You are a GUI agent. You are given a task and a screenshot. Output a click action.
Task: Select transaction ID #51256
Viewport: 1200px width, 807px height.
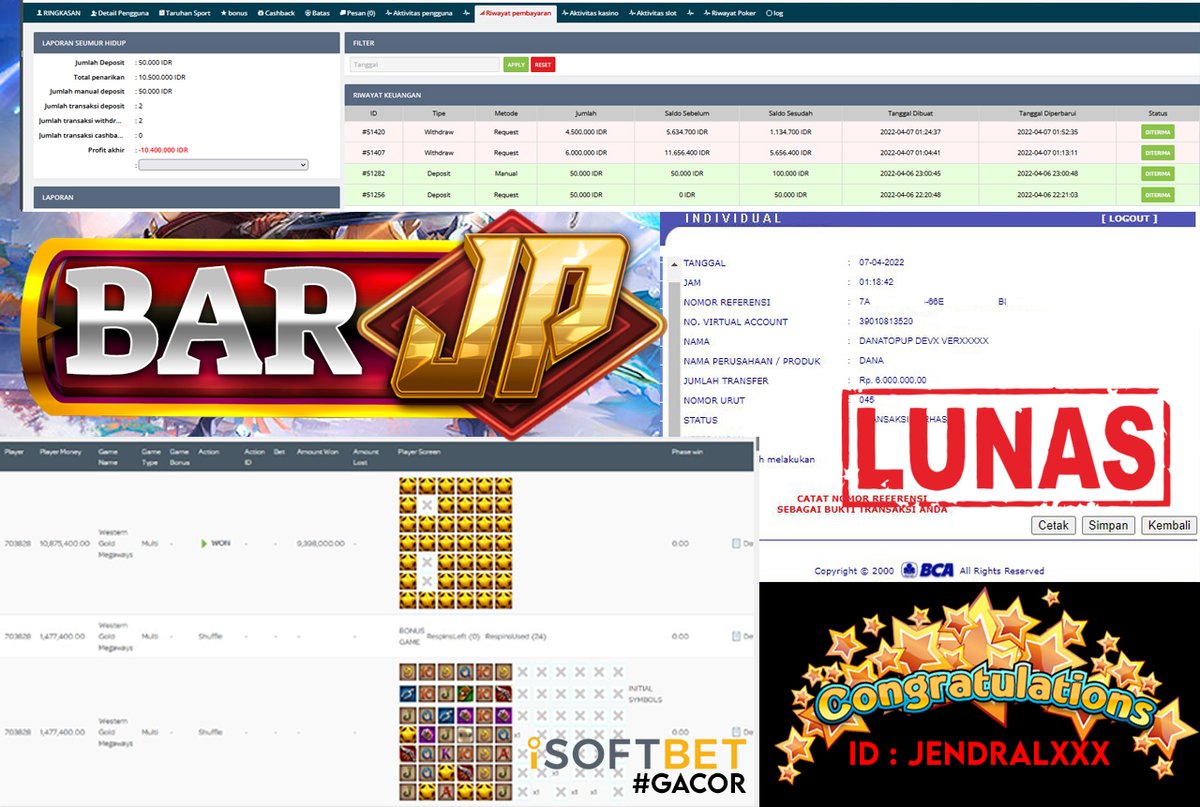(x=373, y=195)
